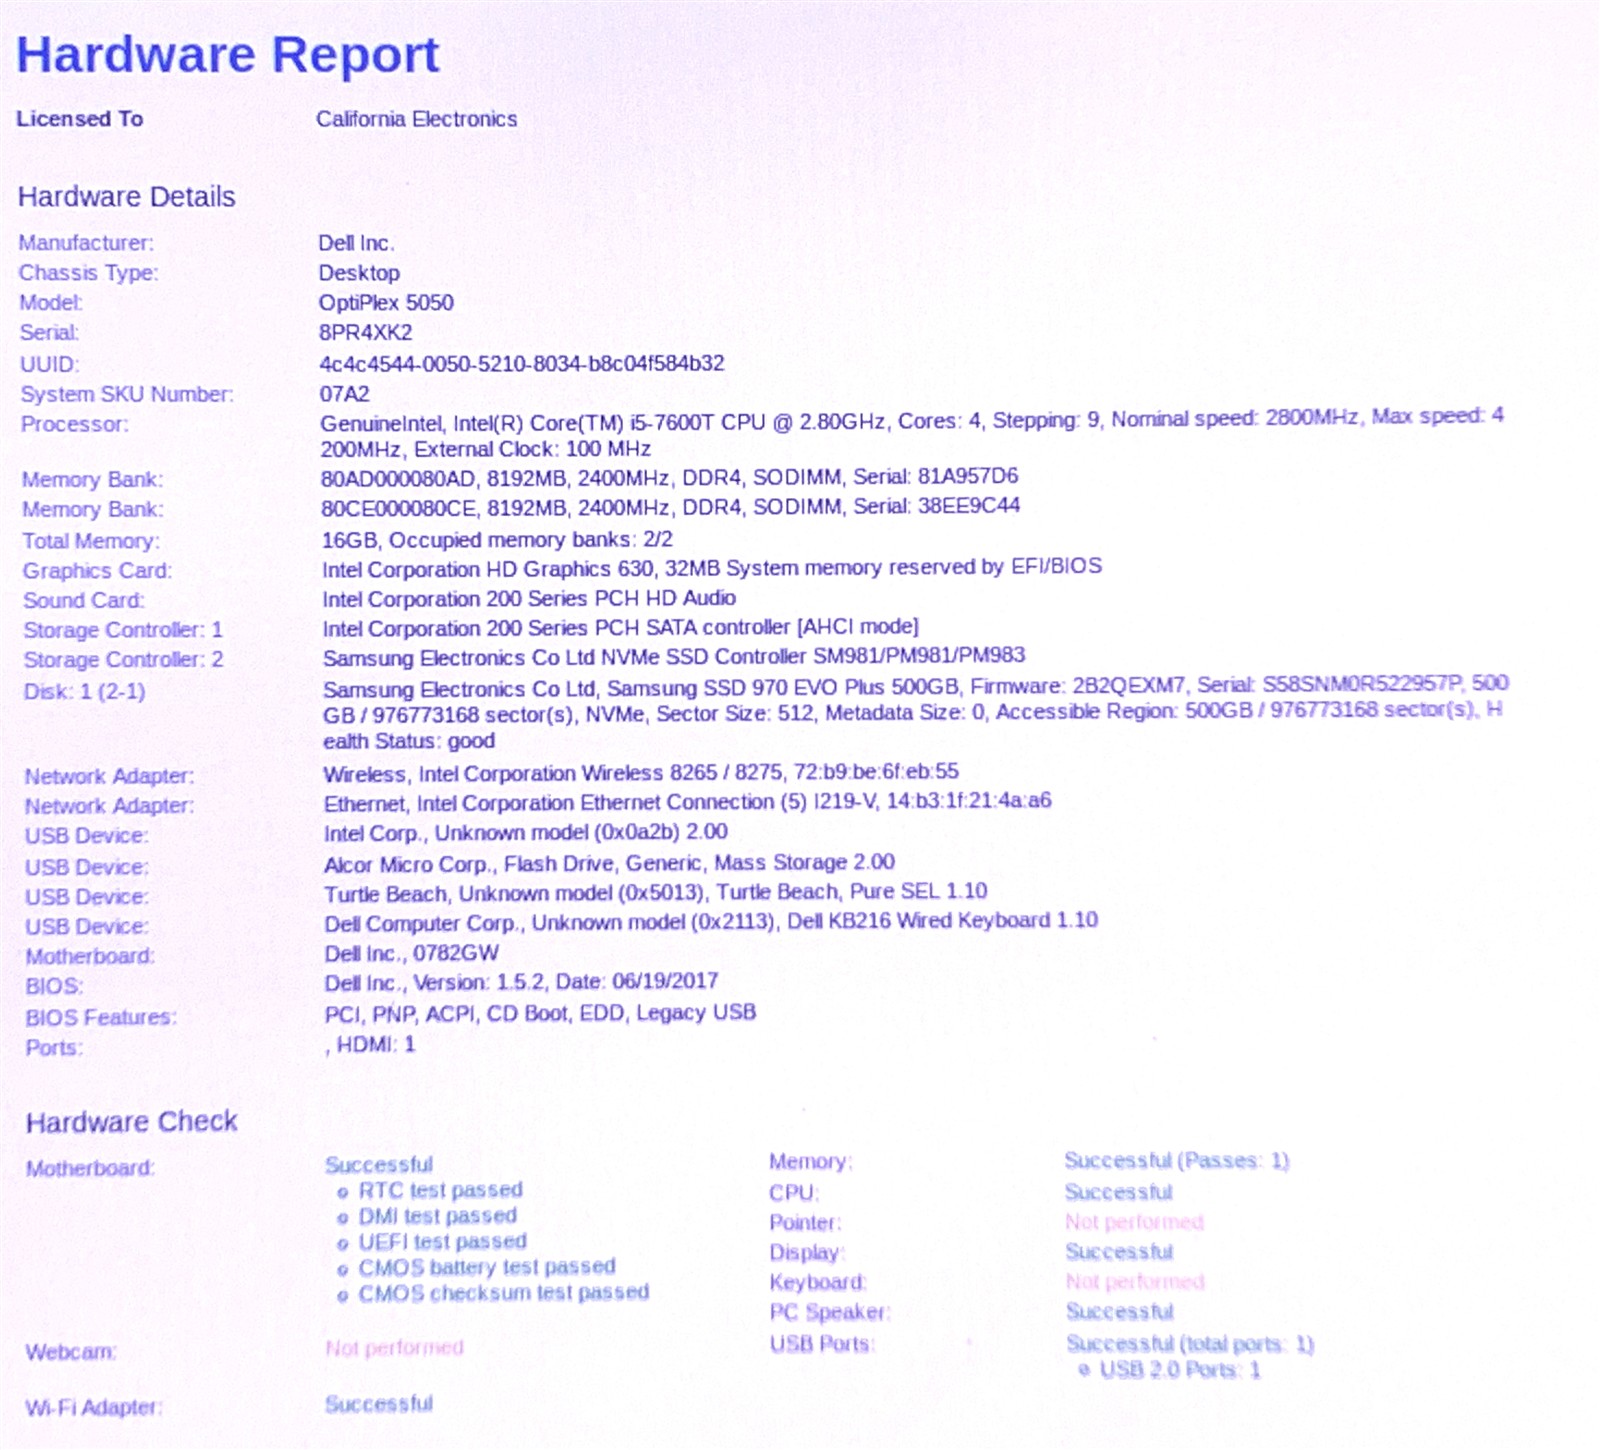This screenshot has height=1450, width=1600.
Task: Click the CMOS battery test passed item
Action: [x=487, y=1267]
